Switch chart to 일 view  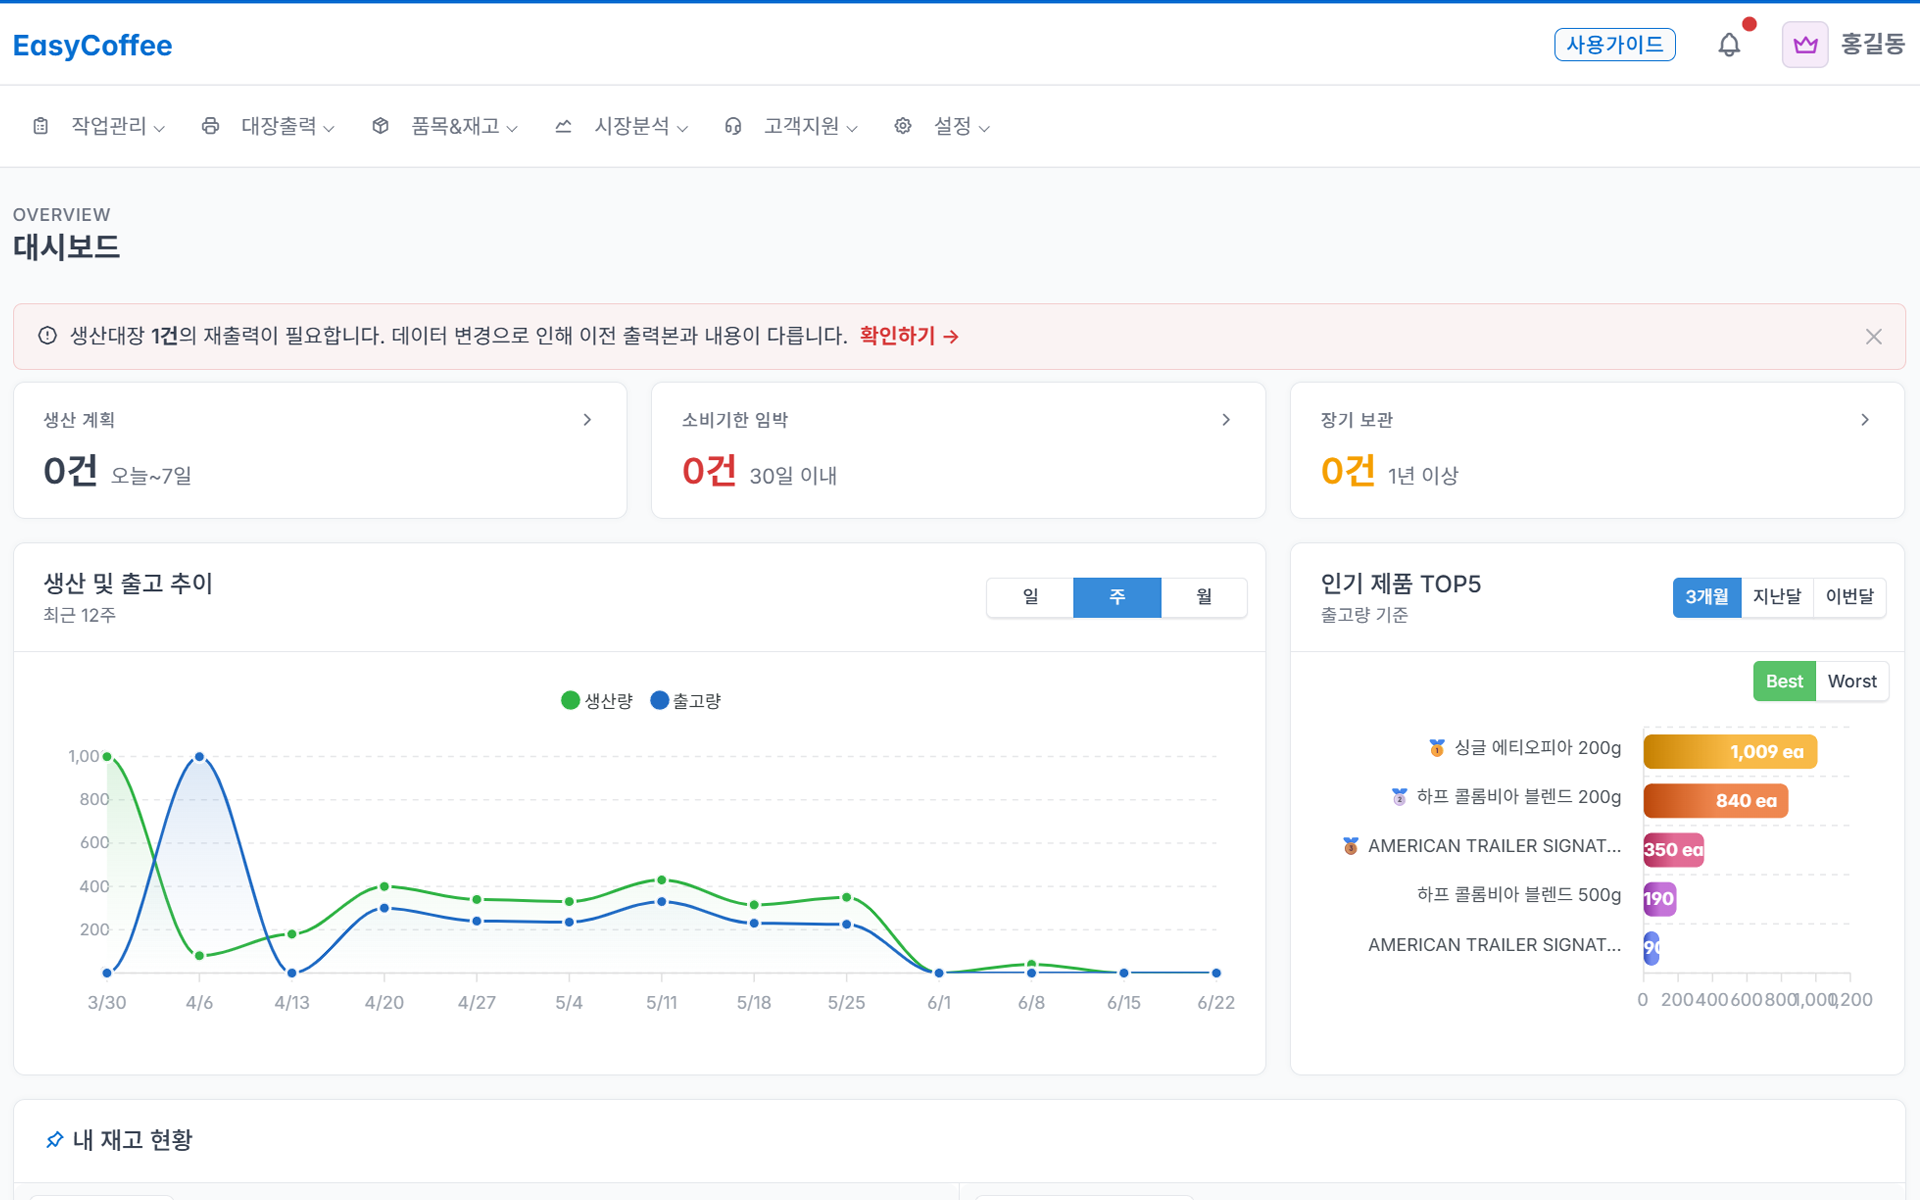click(x=1030, y=597)
